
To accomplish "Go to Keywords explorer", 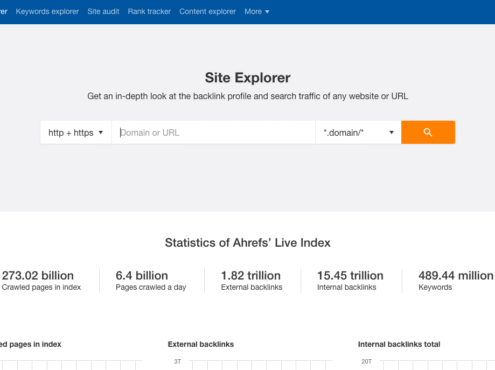I will [47, 12].
